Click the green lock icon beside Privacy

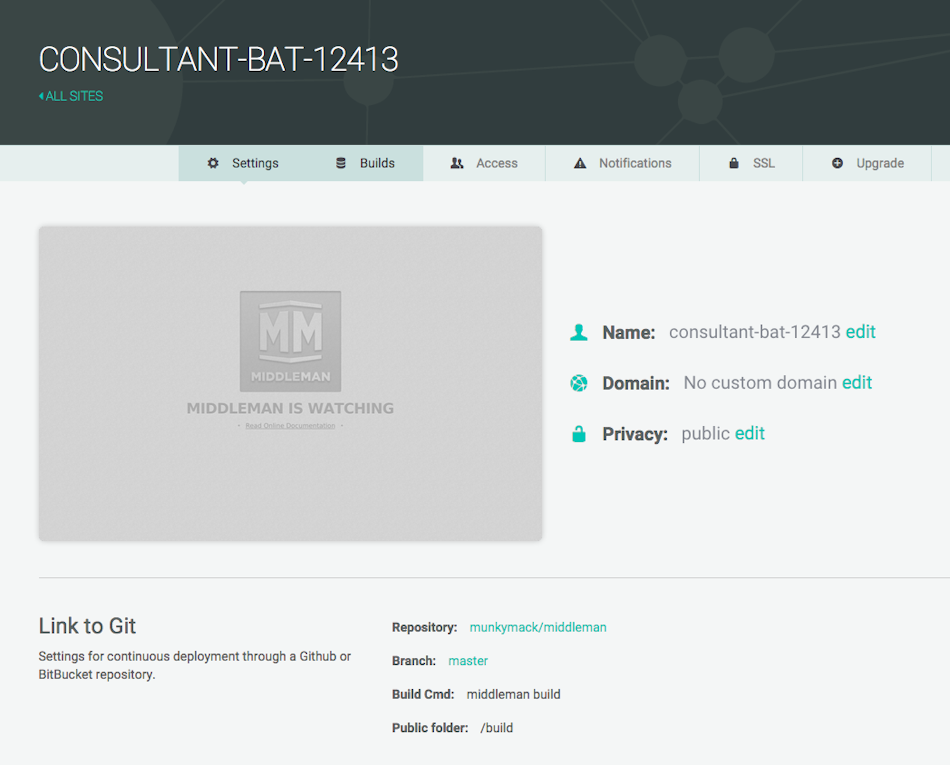pos(579,434)
